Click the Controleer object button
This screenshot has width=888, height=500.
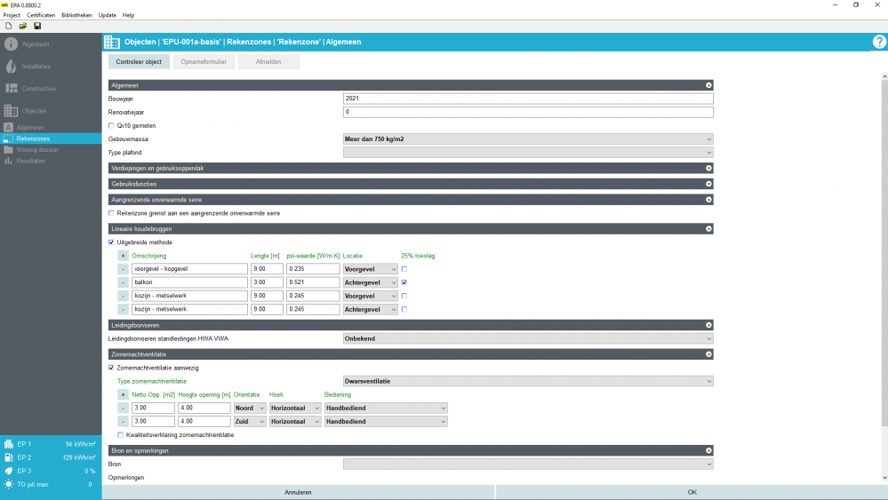click(x=138, y=62)
